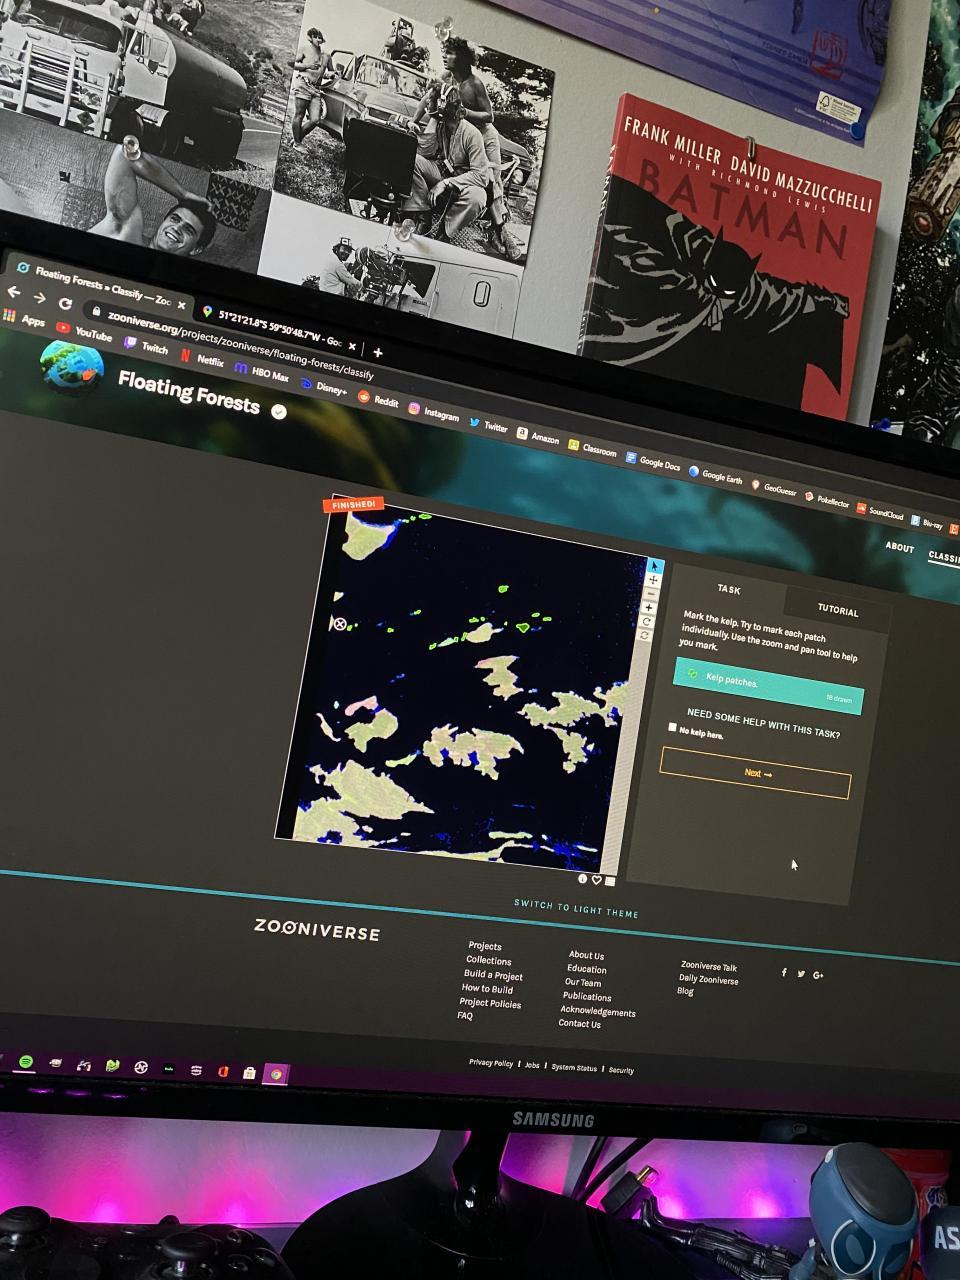Select the pan tool in the image toolbar
This screenshot has width=960, height=1280.
pos(653,580)
